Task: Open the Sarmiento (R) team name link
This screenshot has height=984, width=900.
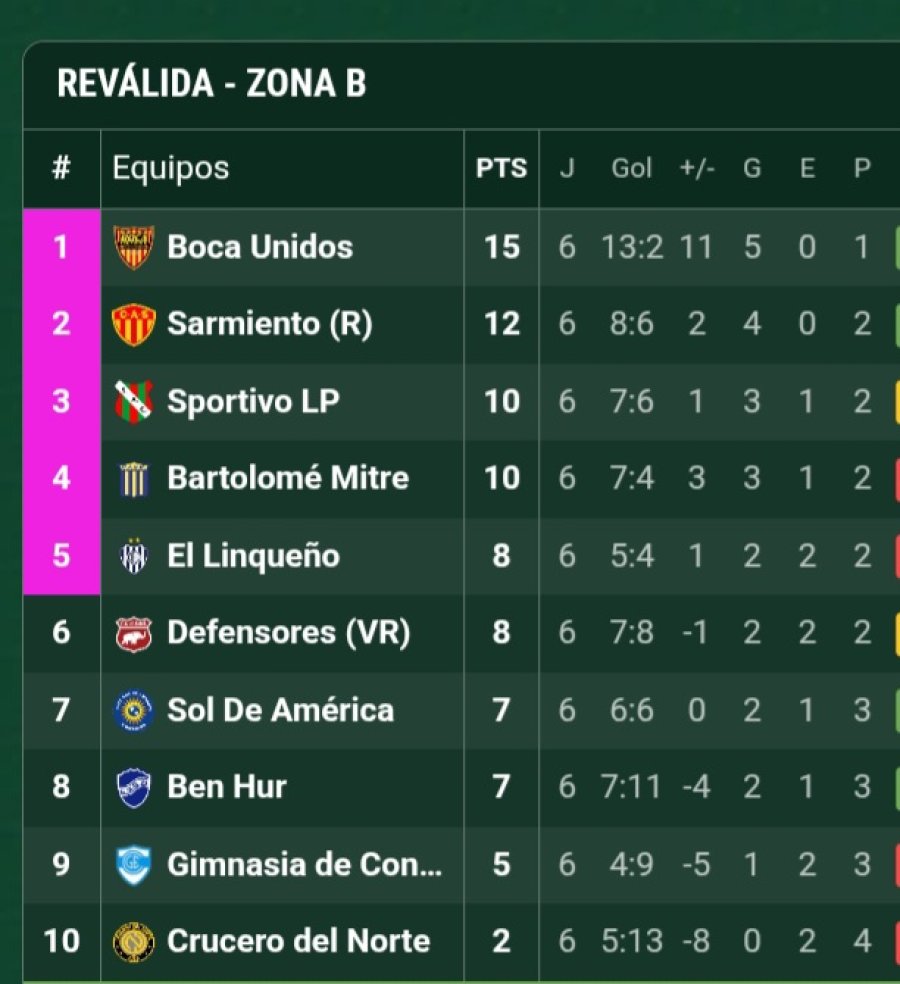Action: coord(269,324)
